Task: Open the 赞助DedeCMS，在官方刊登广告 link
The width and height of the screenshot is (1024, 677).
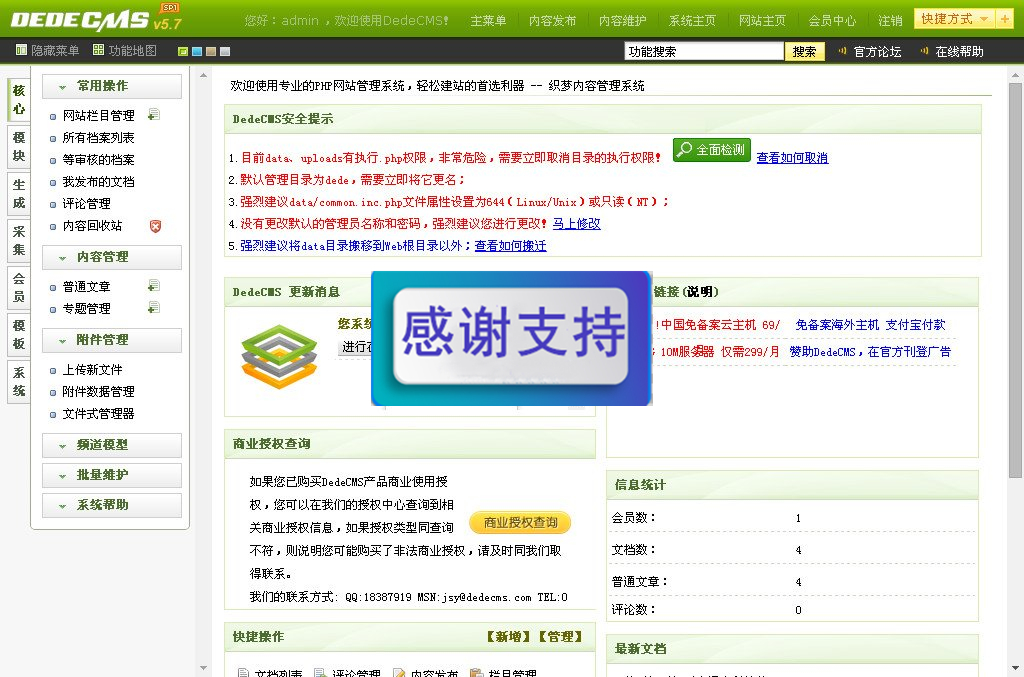Action: click(870, 352)
